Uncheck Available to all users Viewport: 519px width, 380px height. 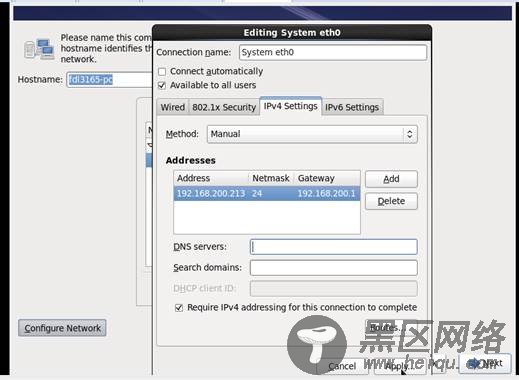point(162,86)
